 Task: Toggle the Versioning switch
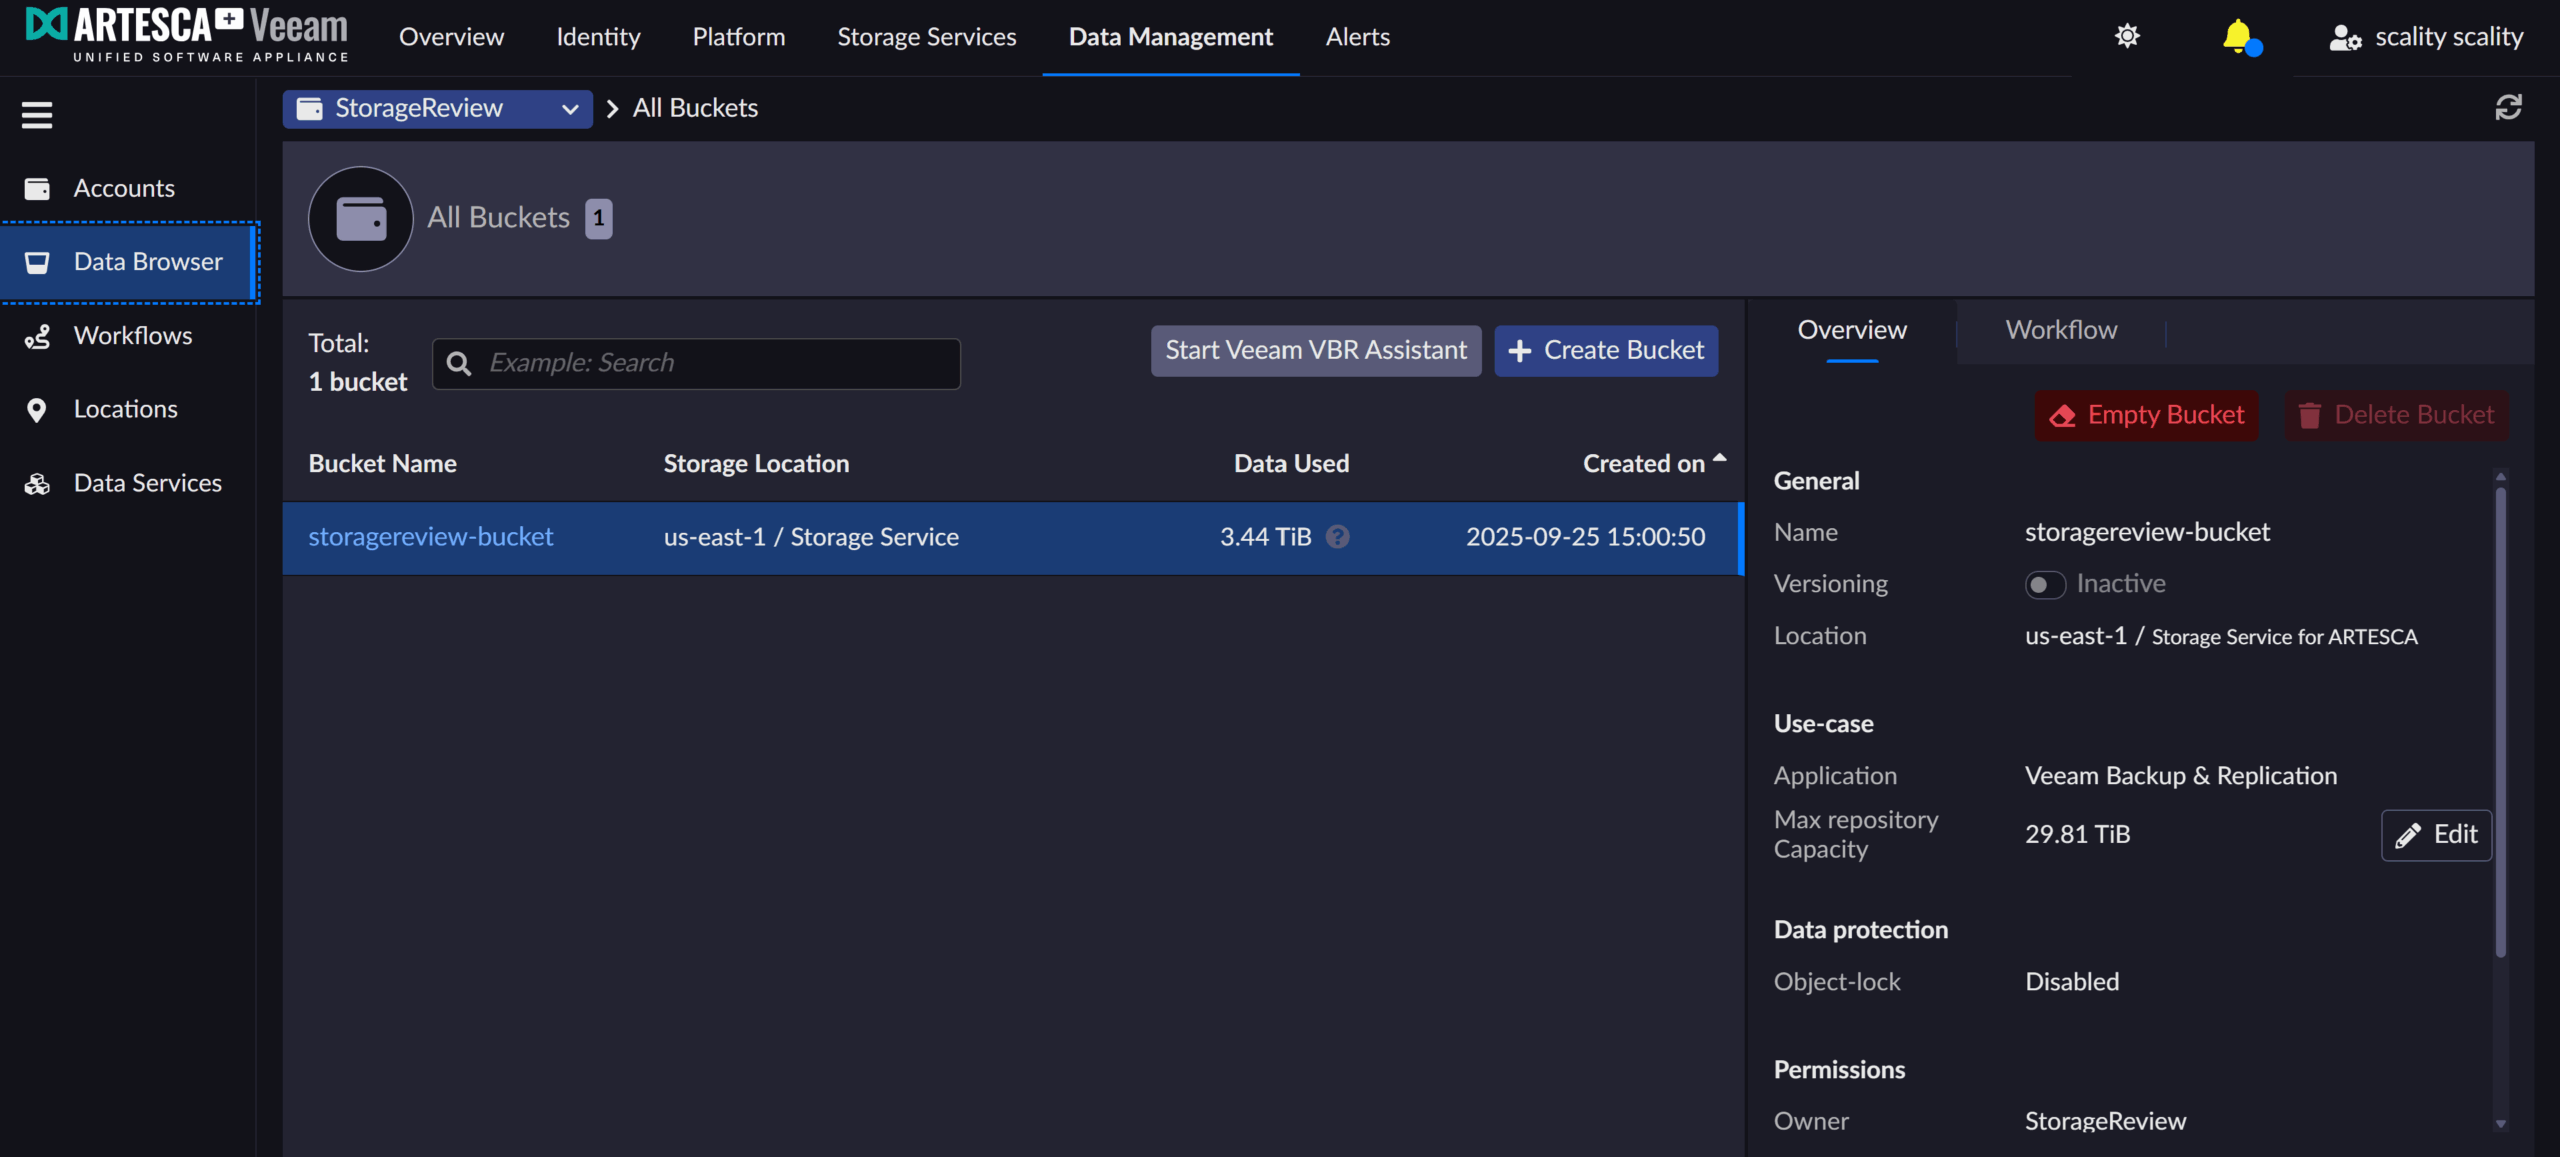pos(2044,584)
